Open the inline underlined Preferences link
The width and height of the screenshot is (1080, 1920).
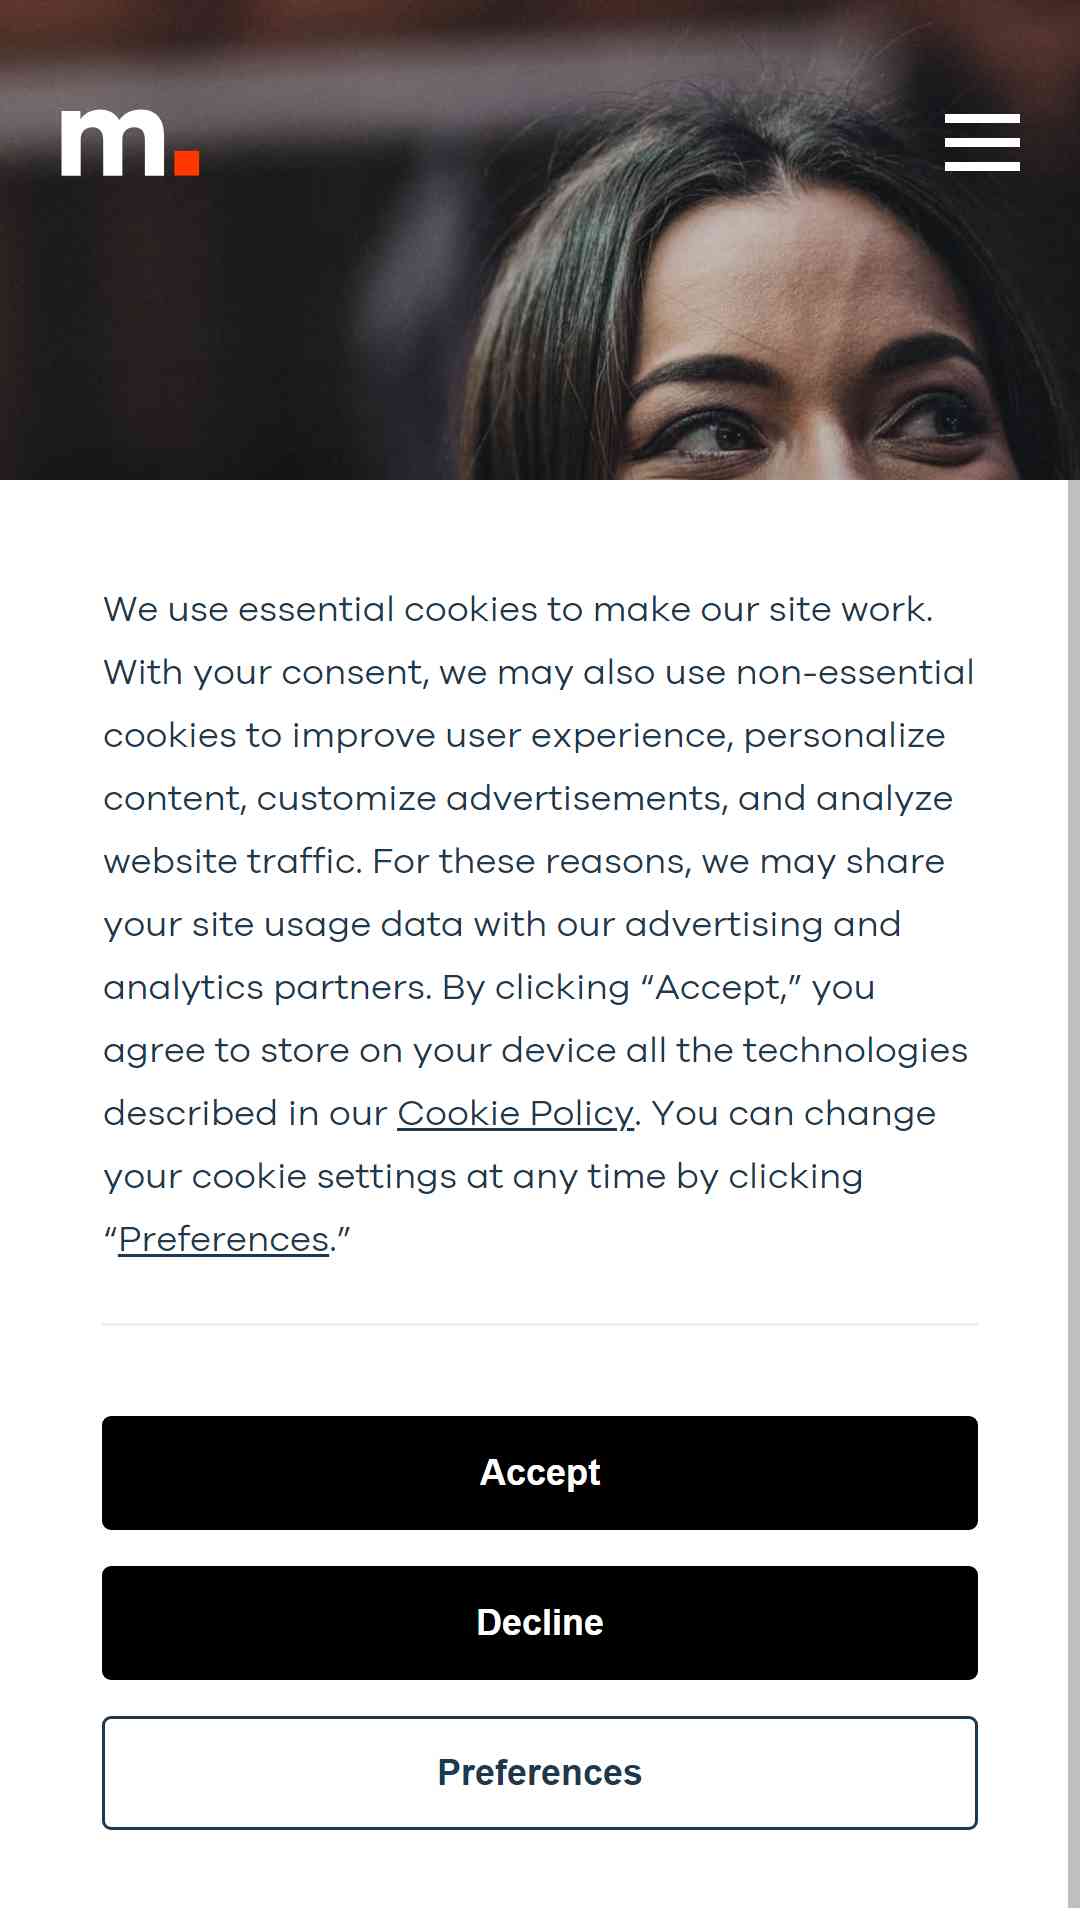tap(224, 1239)
